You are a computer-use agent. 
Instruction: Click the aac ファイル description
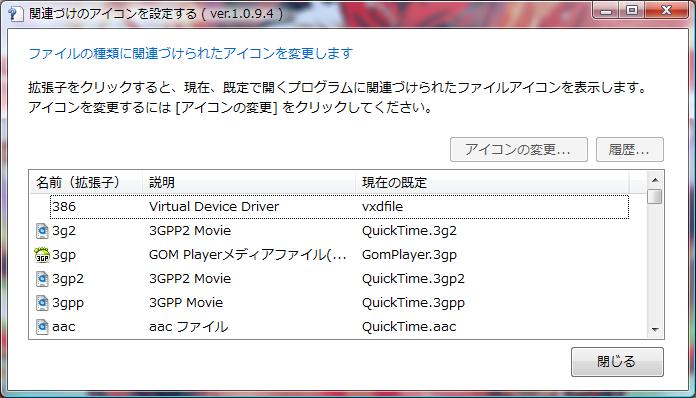point(189,327)
